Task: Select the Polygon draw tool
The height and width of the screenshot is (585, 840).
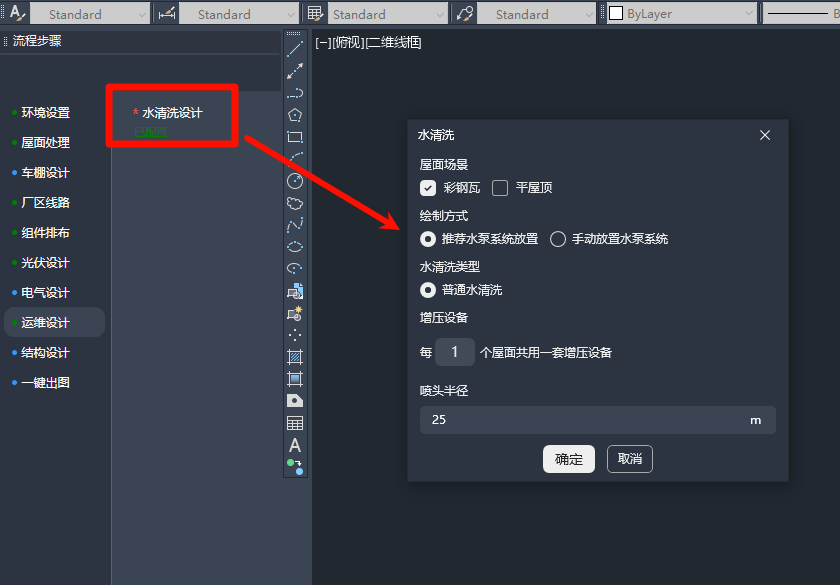Action: pos(295,115)
